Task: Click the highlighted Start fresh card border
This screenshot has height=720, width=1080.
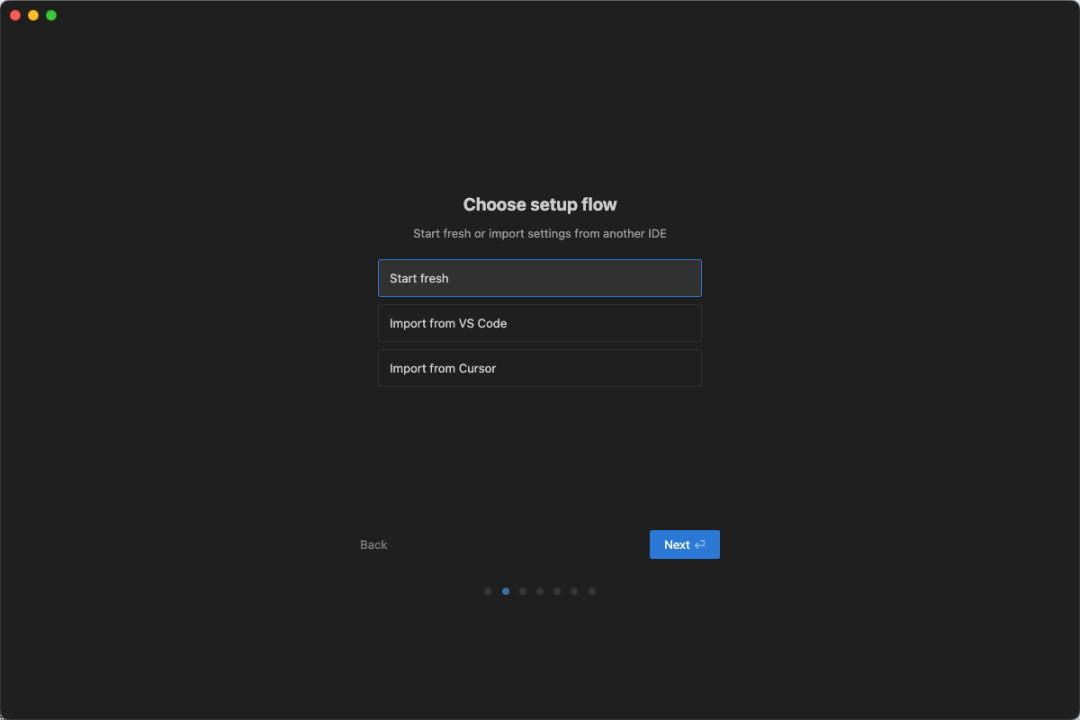Action: tap(539, 260)
